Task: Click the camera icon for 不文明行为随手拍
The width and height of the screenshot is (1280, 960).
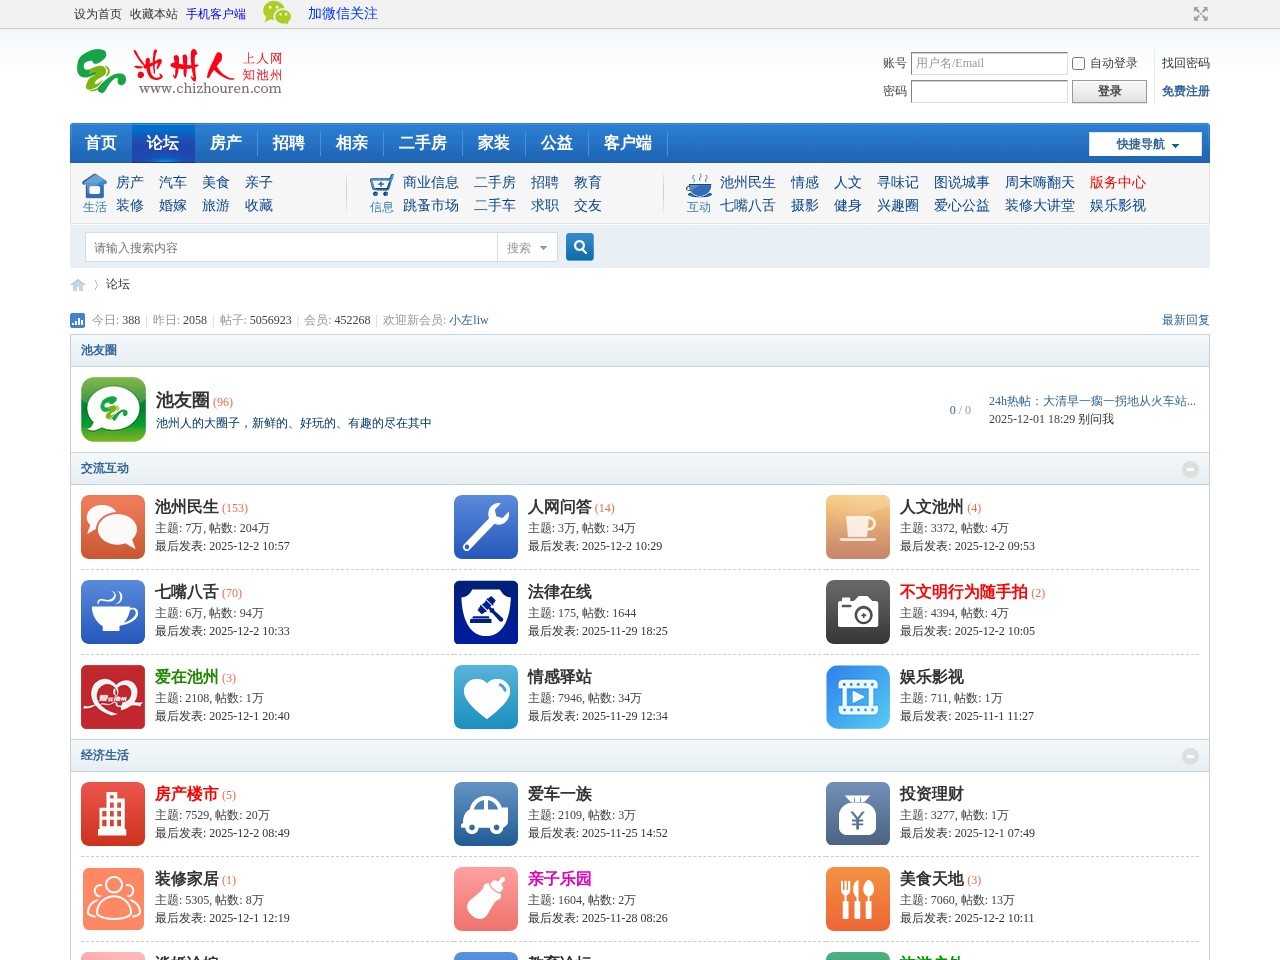Action: [x=858, y=612]
